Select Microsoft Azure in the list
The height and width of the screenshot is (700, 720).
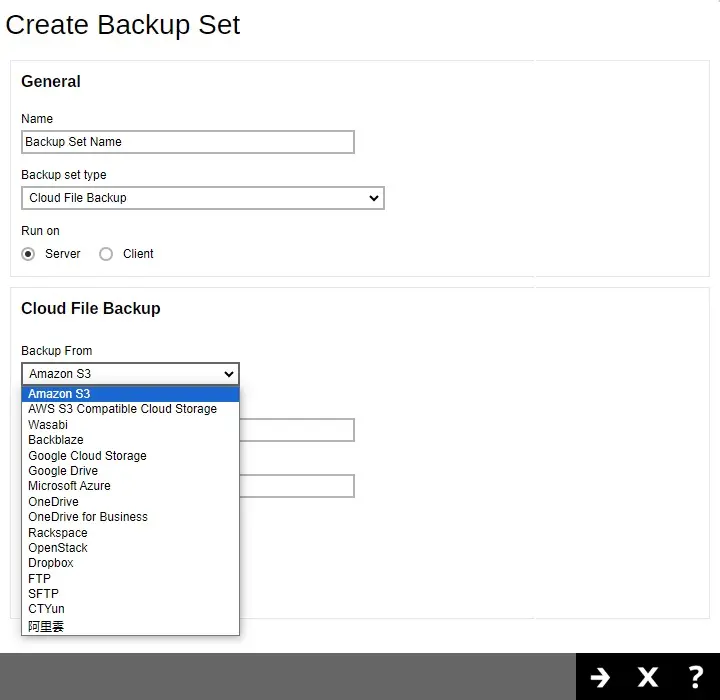pos(130,486)
